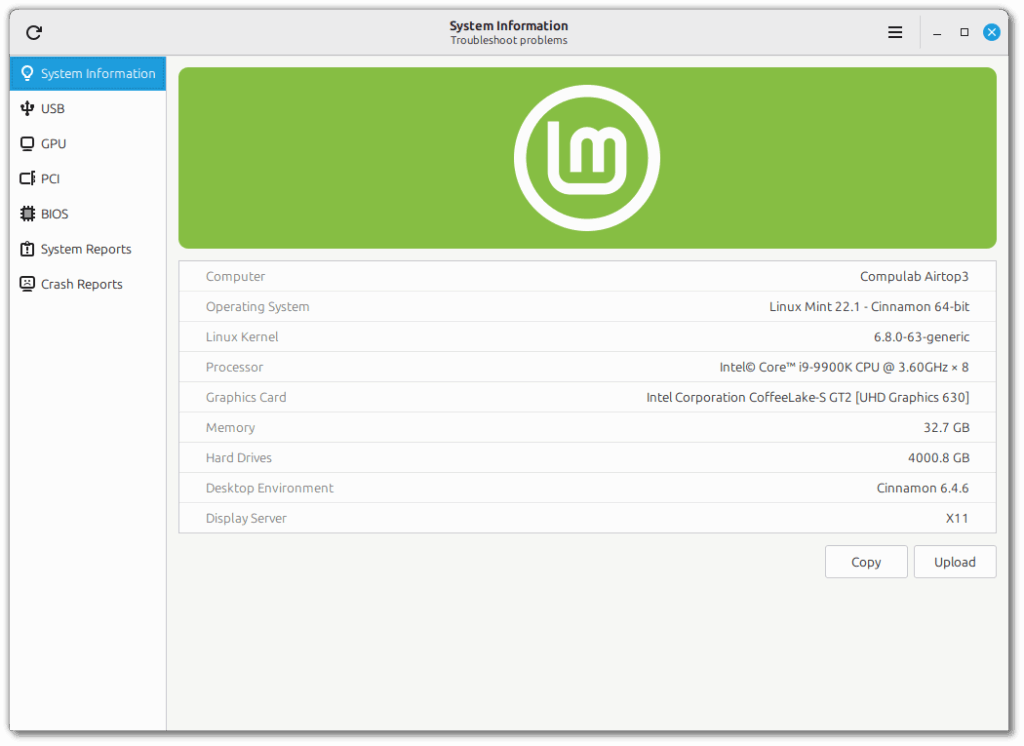The width and height of the screenshot is (1024, 746).
Task: Select the USB section icon
Action: 27,108
